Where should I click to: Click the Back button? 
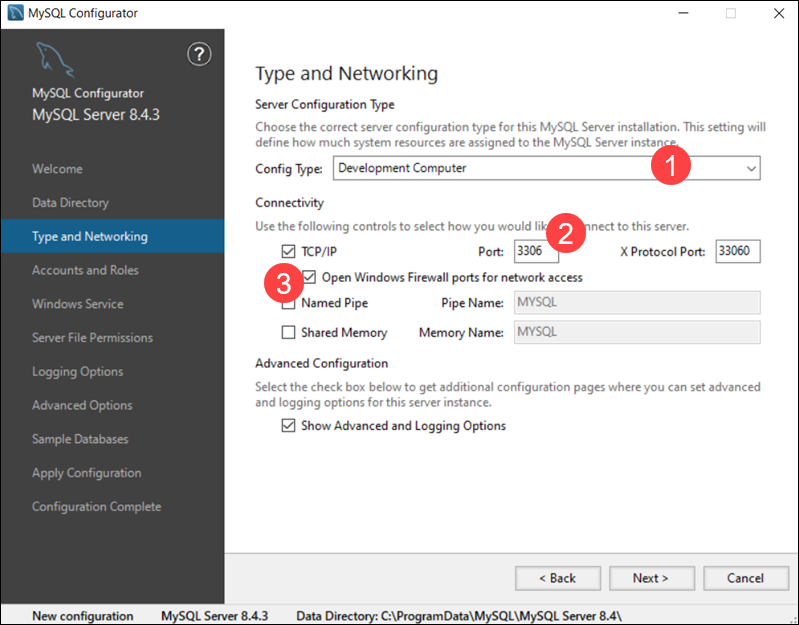coord(558,578)
